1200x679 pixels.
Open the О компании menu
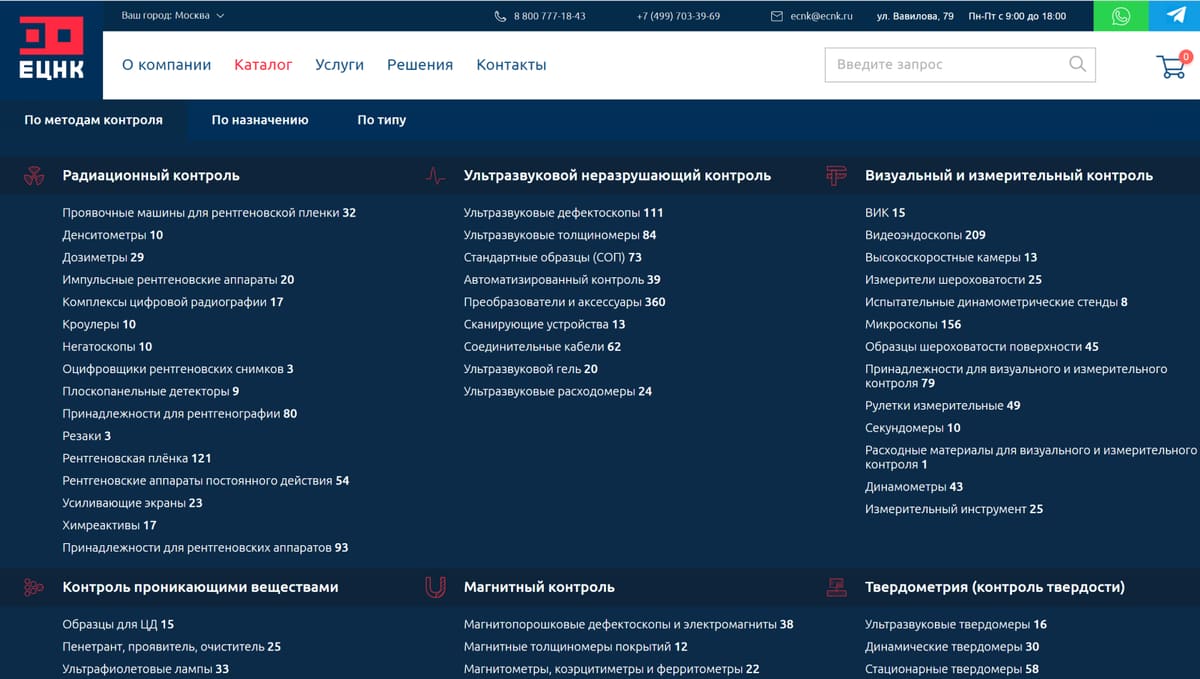tap(166, 65)
